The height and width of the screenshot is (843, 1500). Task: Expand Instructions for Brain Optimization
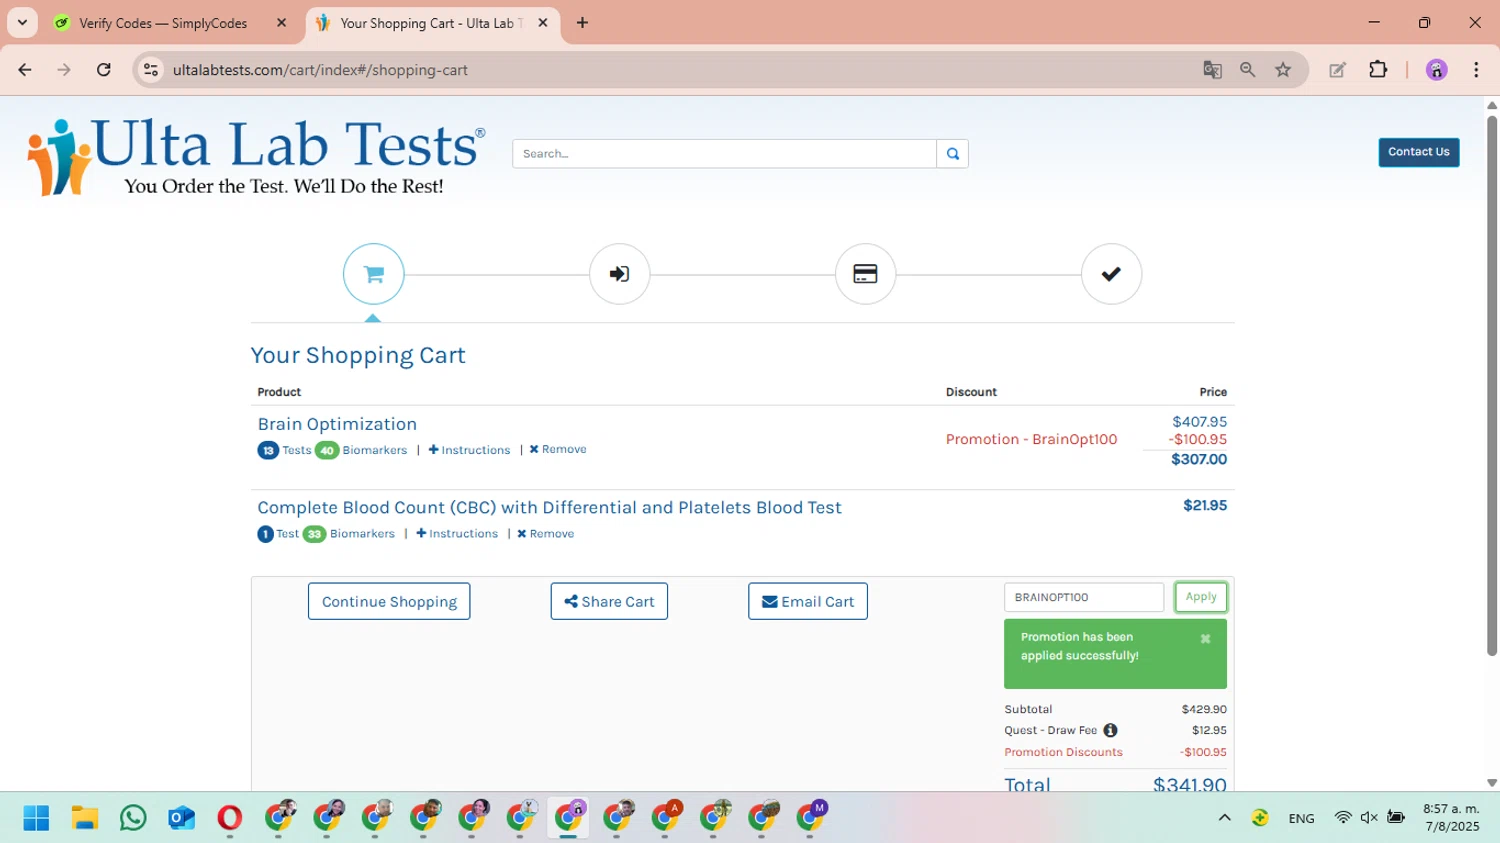coord(469,450)
